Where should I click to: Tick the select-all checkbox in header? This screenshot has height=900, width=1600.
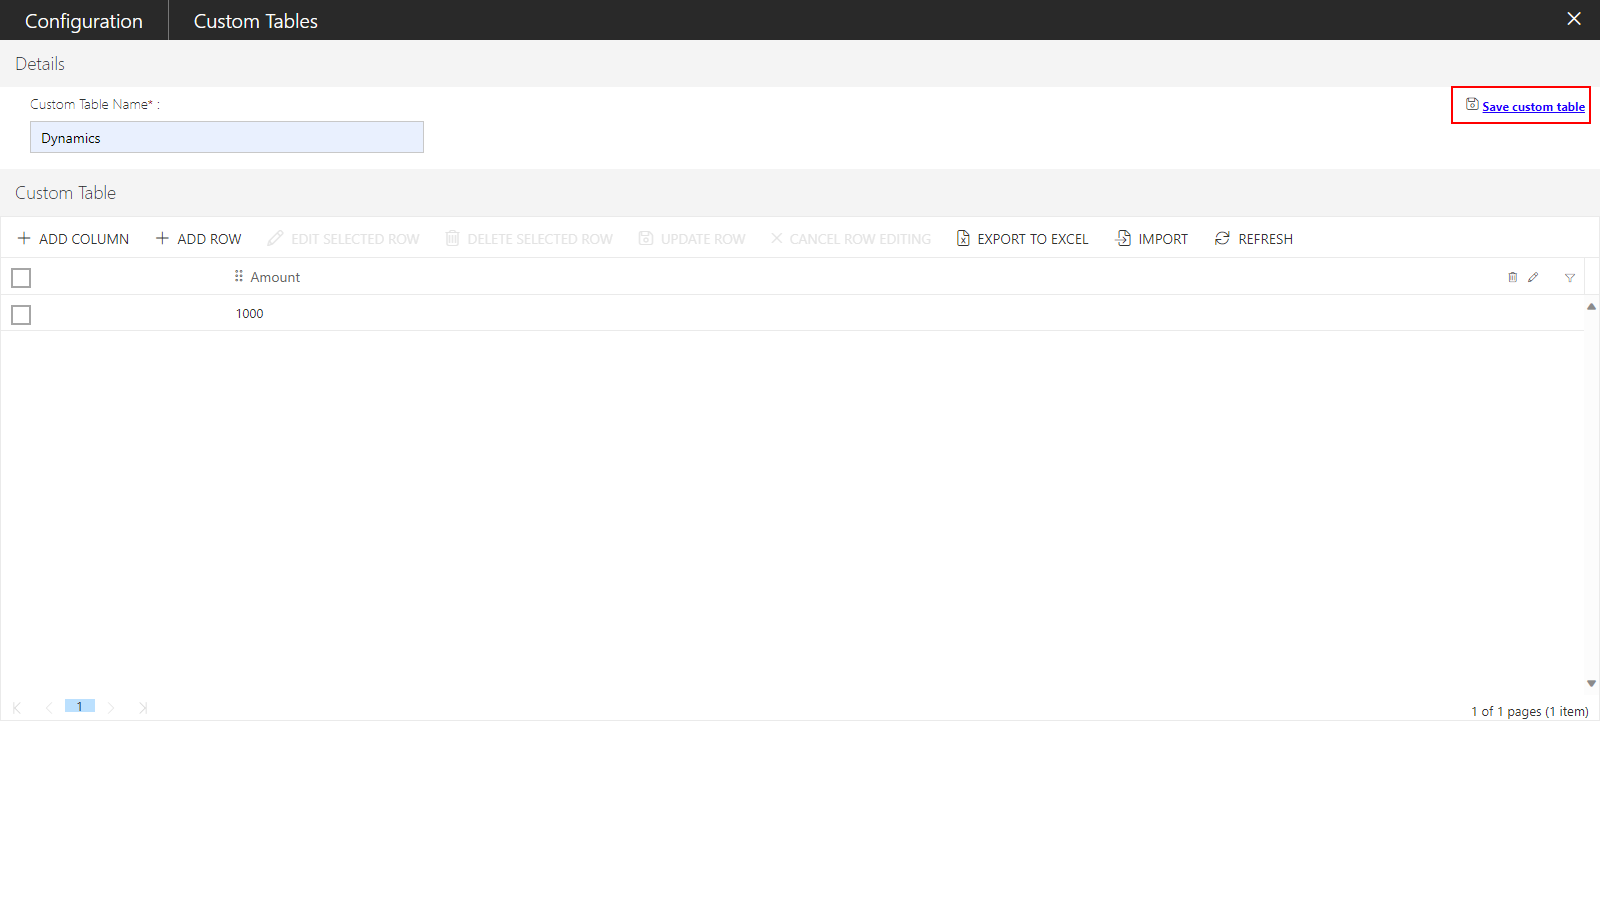coord(21,278)
